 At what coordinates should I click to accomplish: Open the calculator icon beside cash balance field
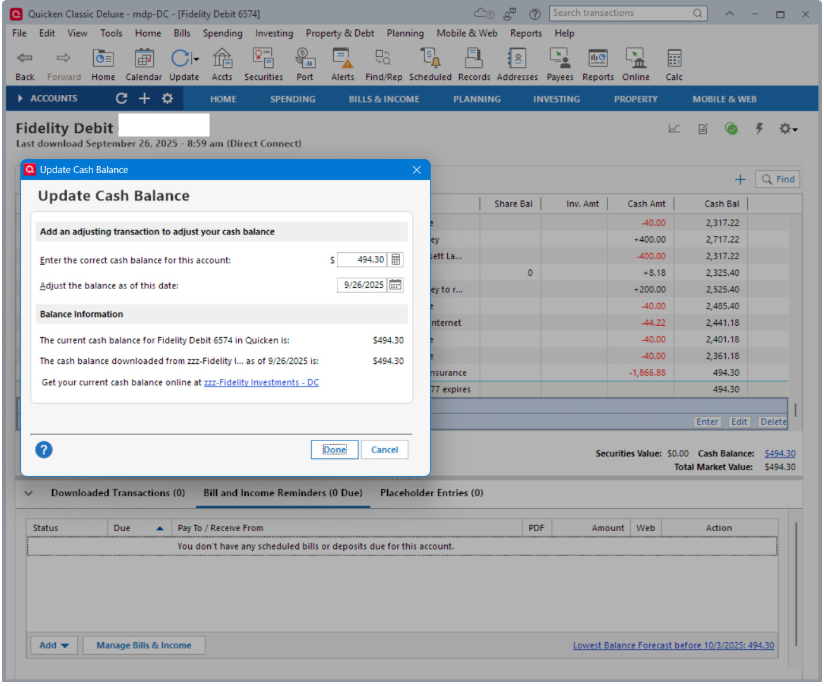(396, 259)
